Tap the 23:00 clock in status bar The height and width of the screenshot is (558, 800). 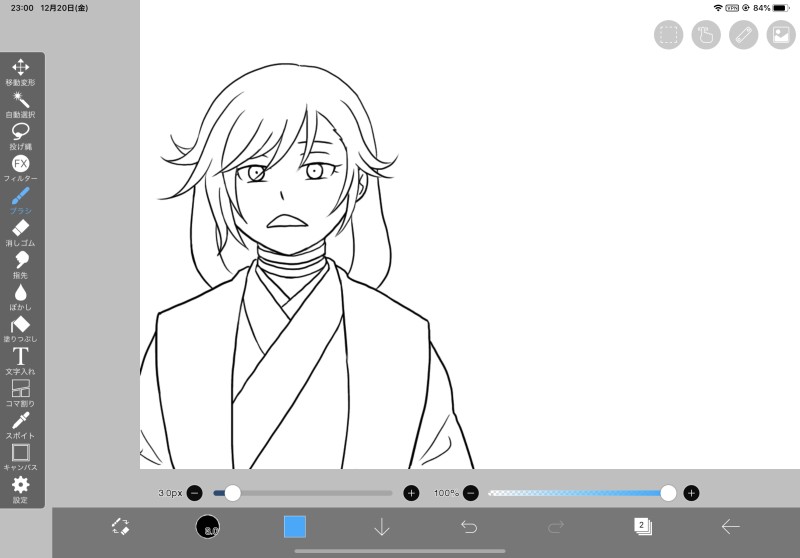tap(22, 8)
